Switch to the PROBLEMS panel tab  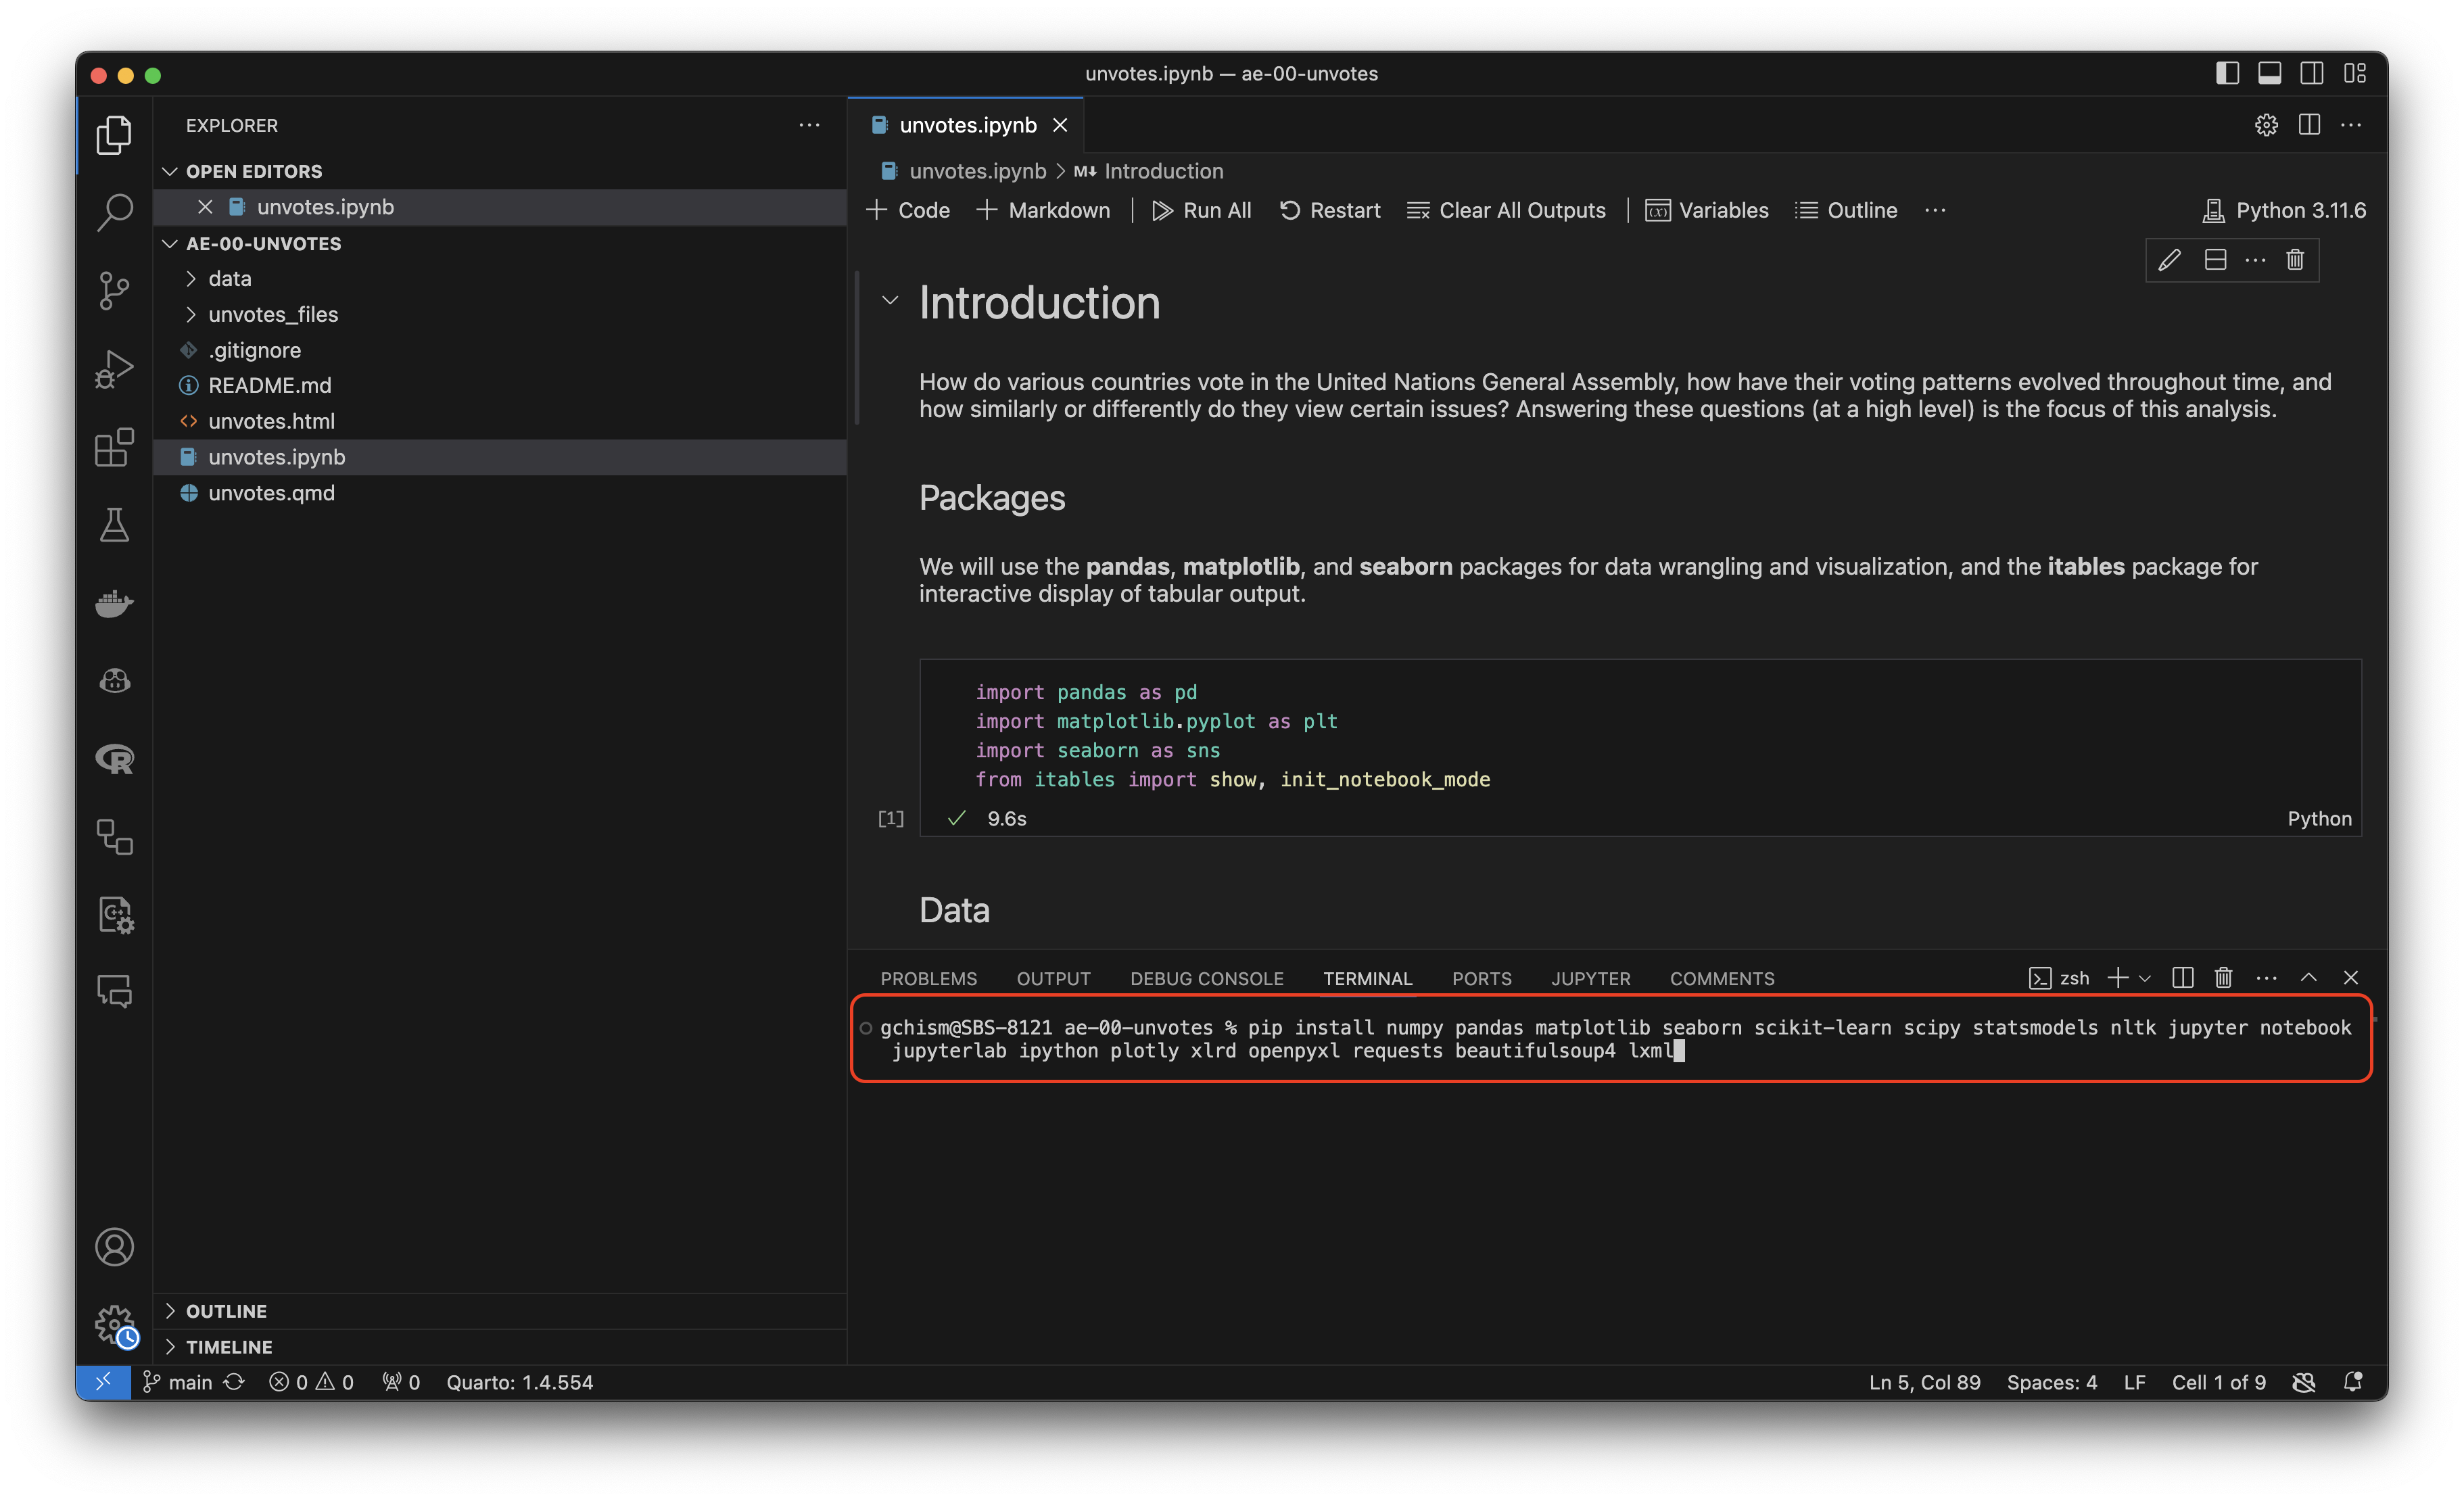928,978
